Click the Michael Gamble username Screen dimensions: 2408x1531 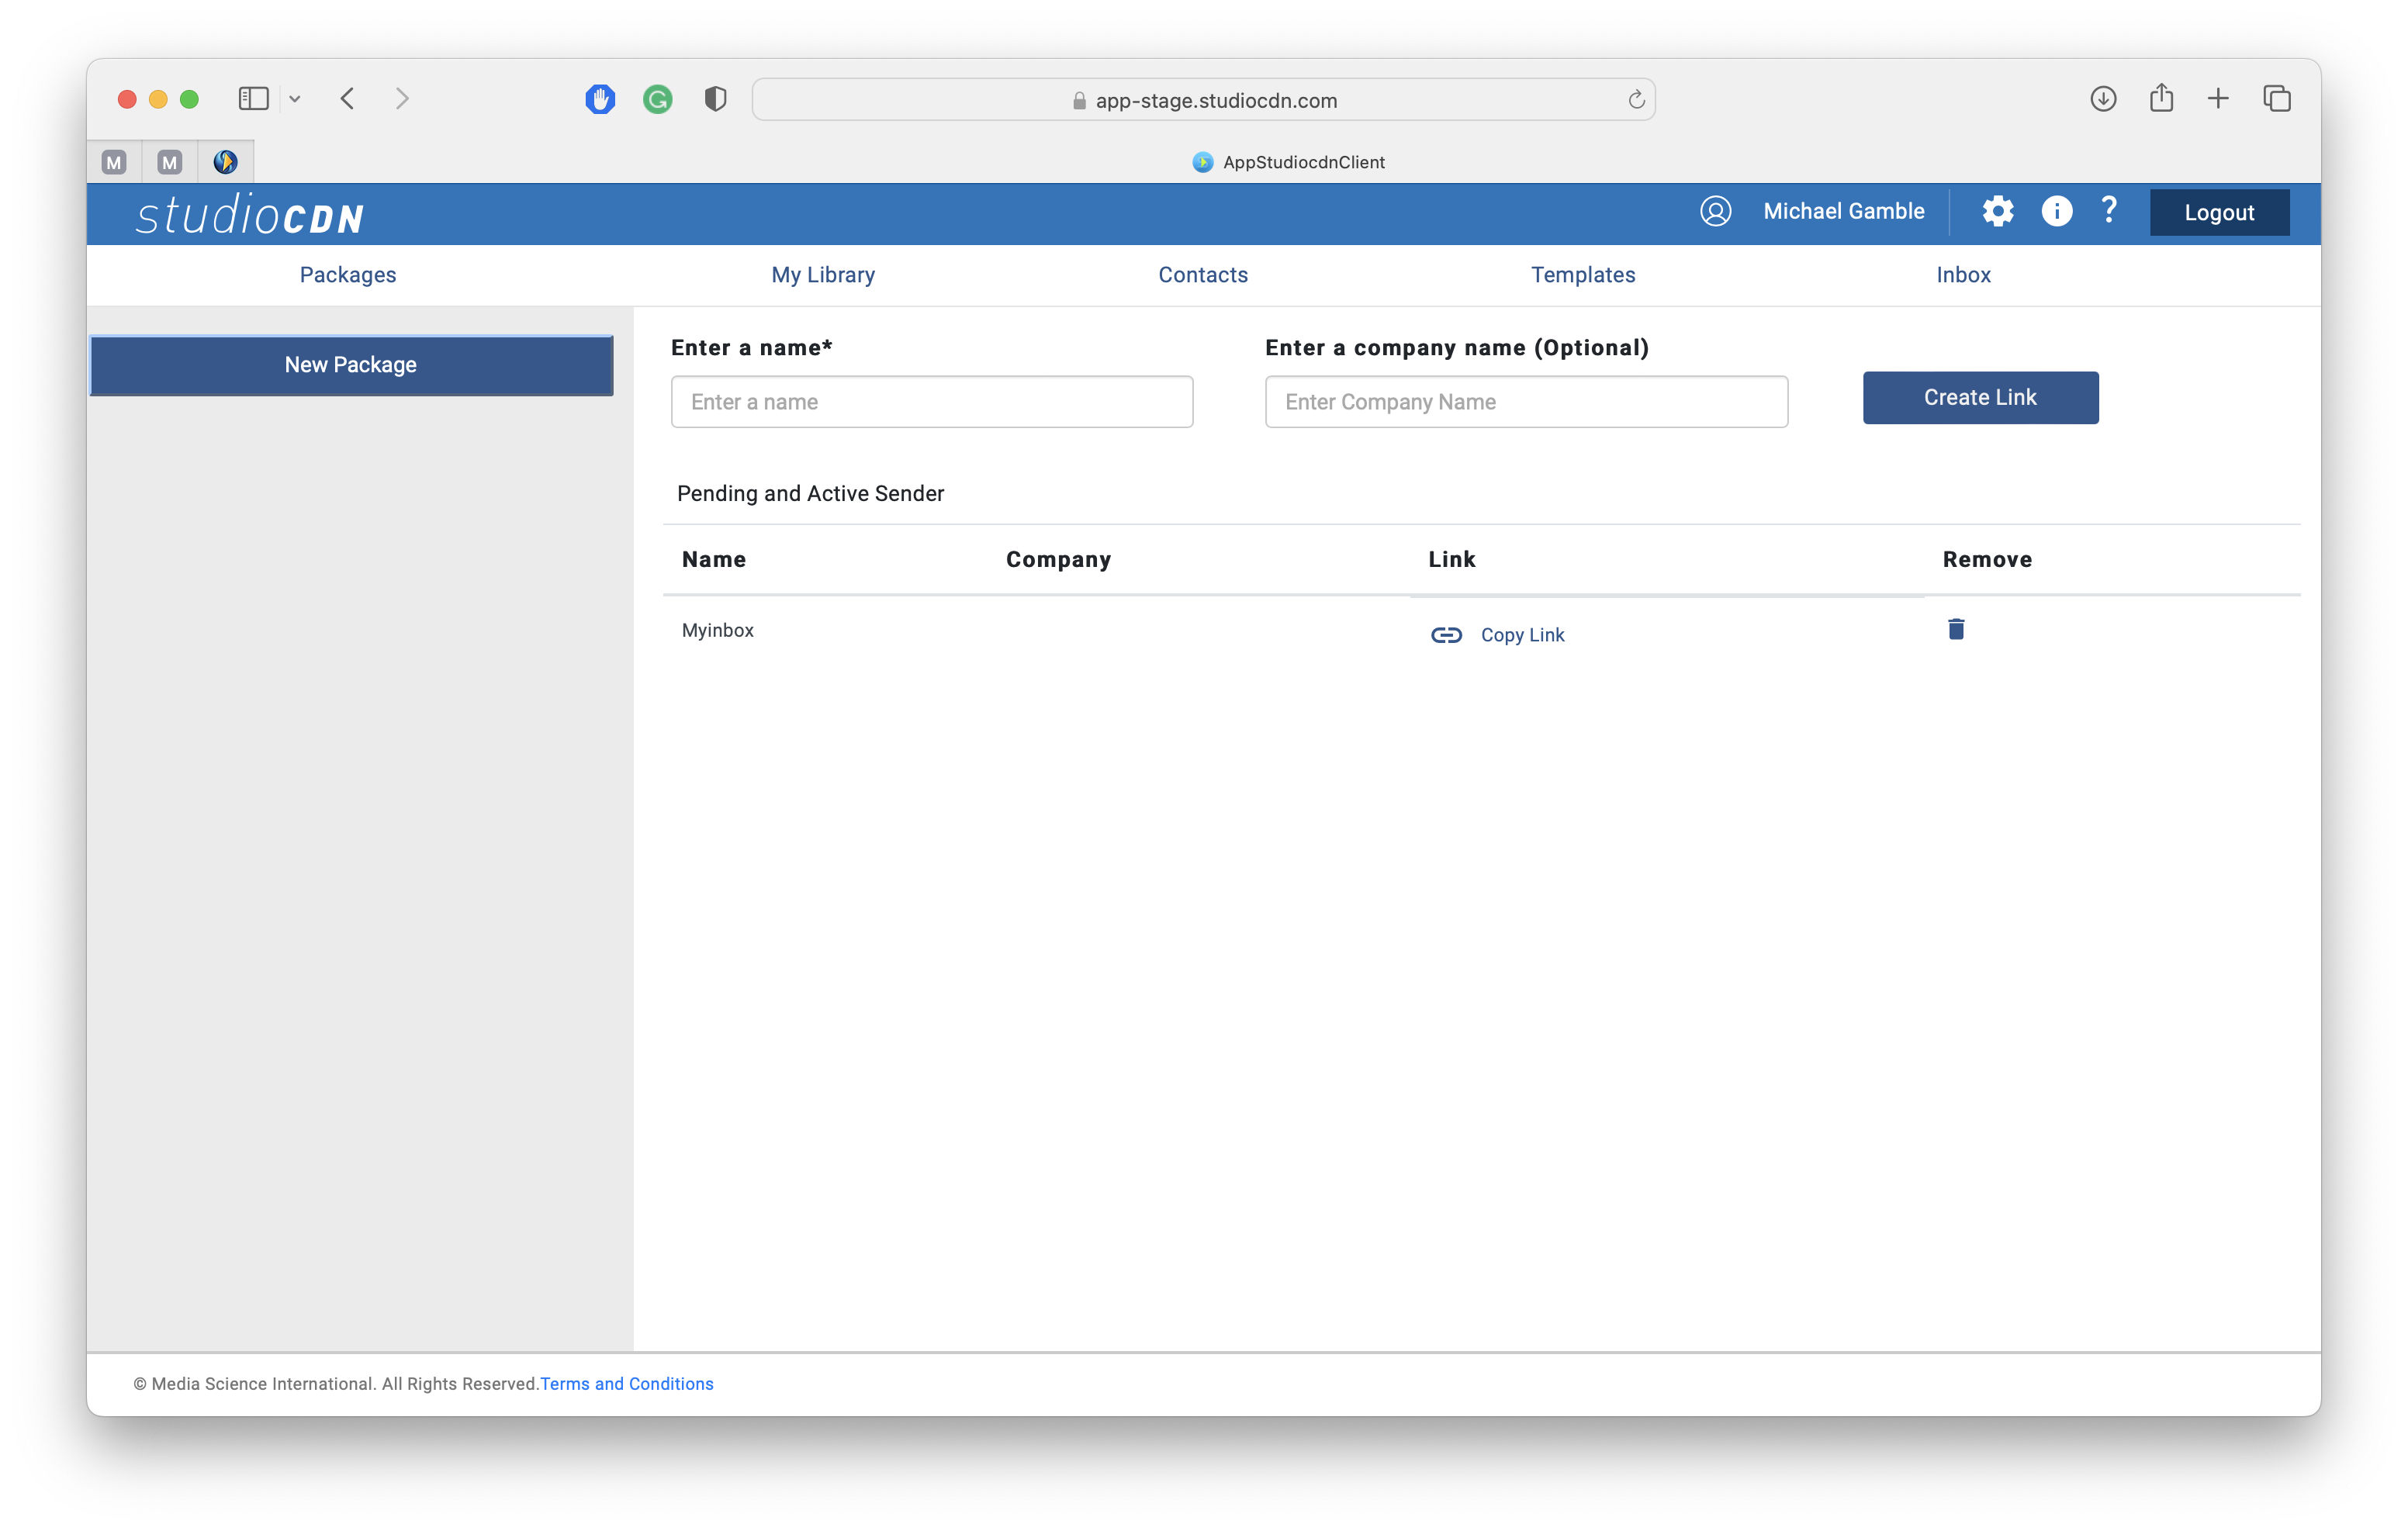(1844, 211)
